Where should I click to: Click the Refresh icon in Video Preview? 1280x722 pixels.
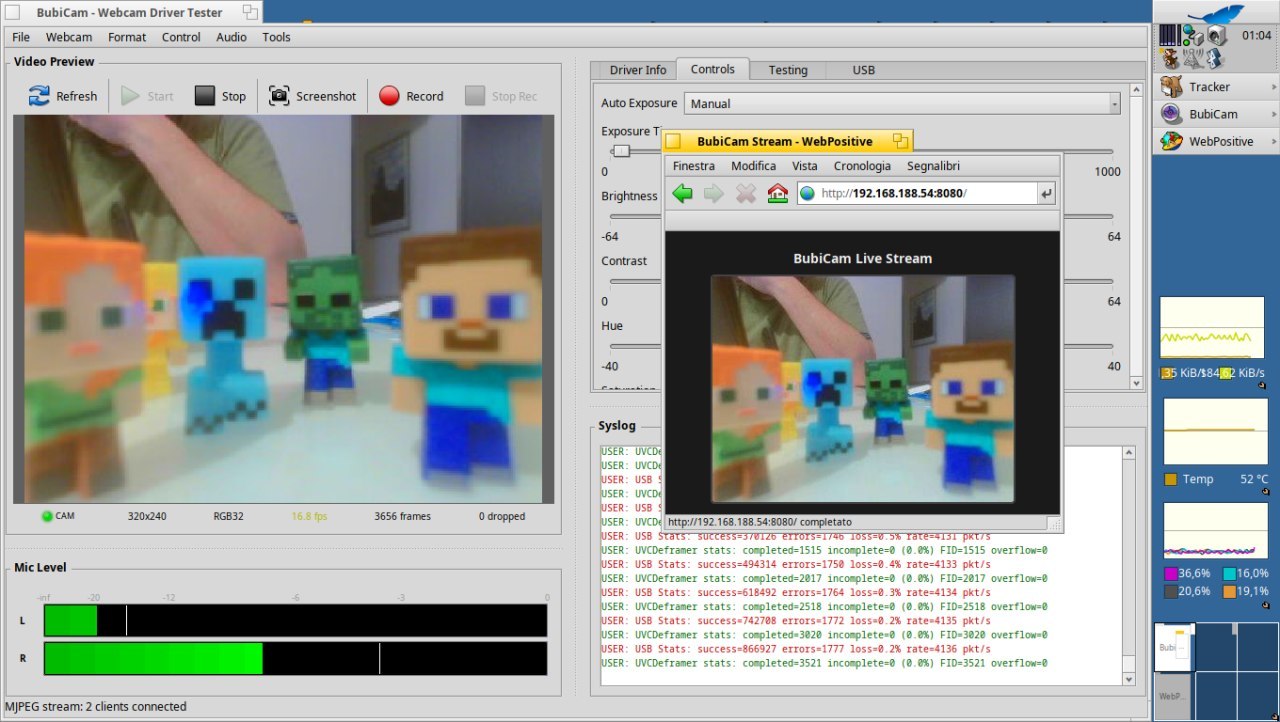coord(39,96)
